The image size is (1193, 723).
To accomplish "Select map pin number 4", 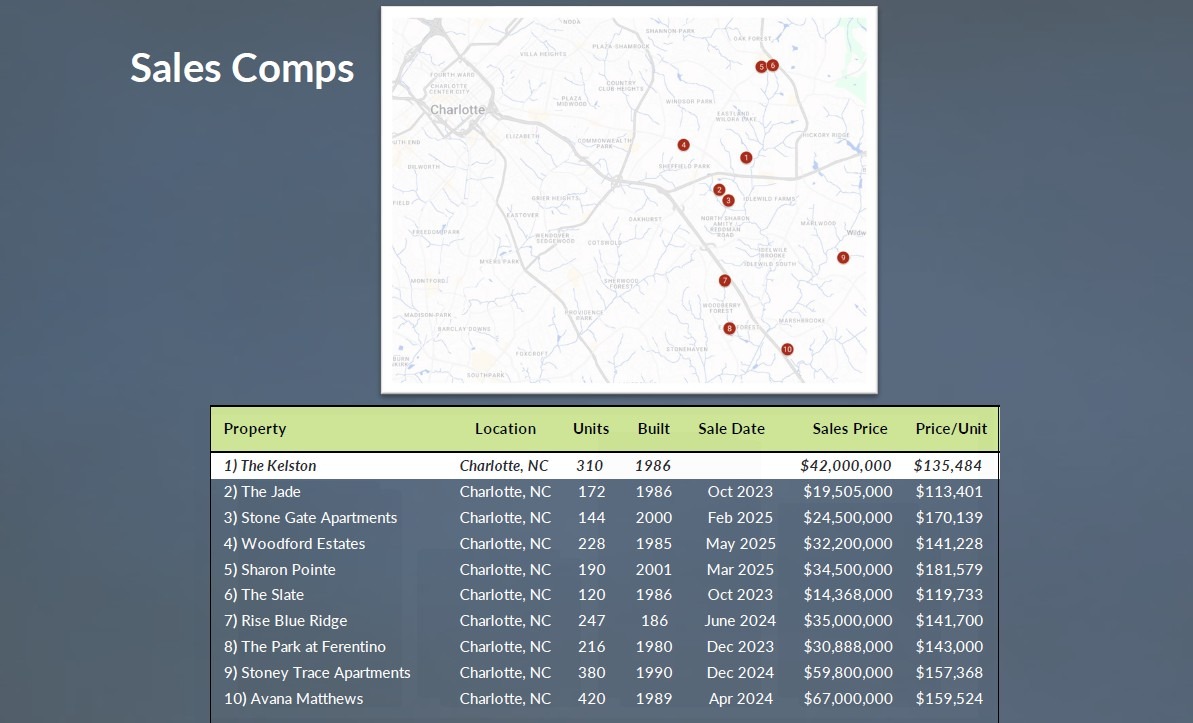I will click(x=683, y=145).
